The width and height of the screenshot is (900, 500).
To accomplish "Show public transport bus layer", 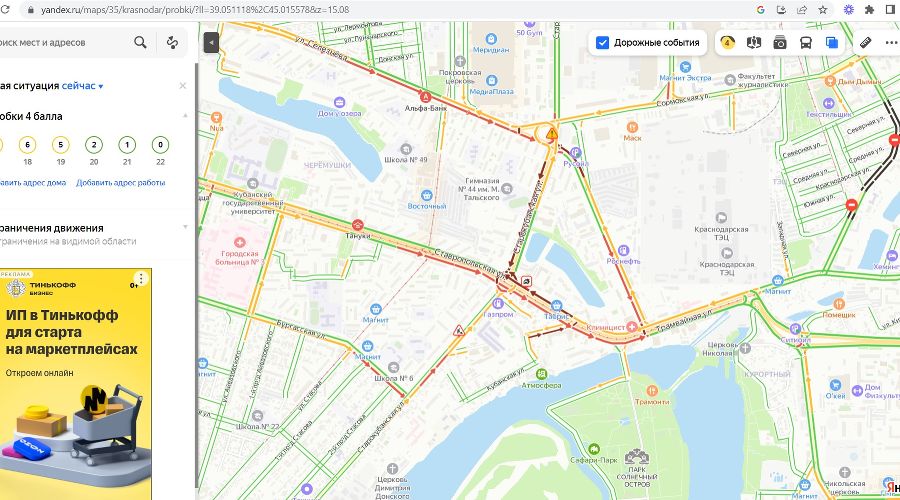I will tap(806, 42).
